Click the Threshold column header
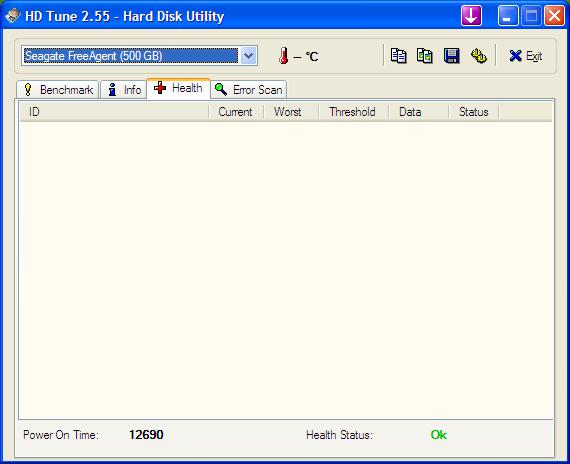This screenshot has width=570, height=464. click(353, 112)
